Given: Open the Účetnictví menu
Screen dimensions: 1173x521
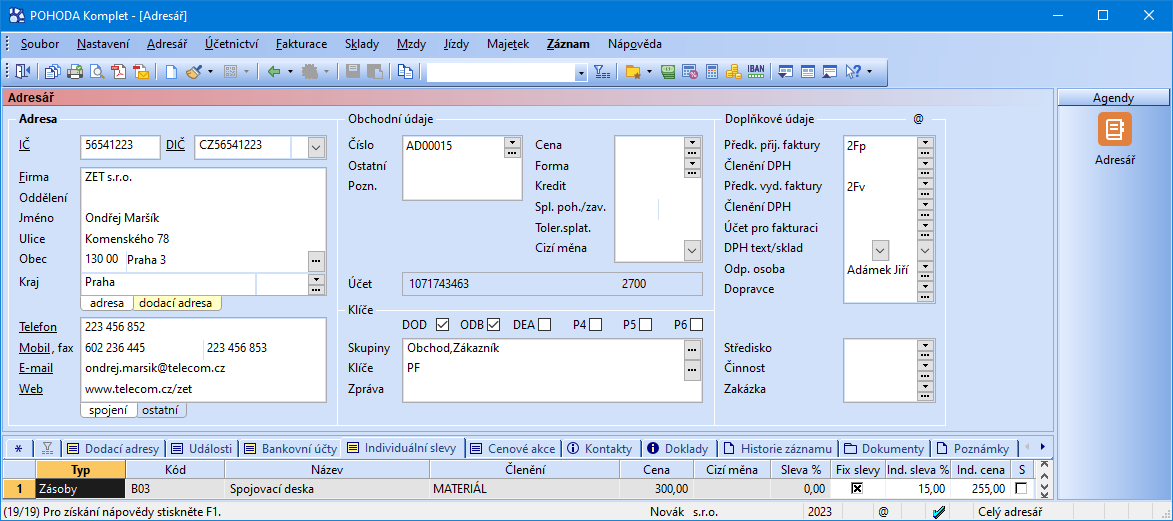Looking at the screenshot, I should (x=231, y=43).
